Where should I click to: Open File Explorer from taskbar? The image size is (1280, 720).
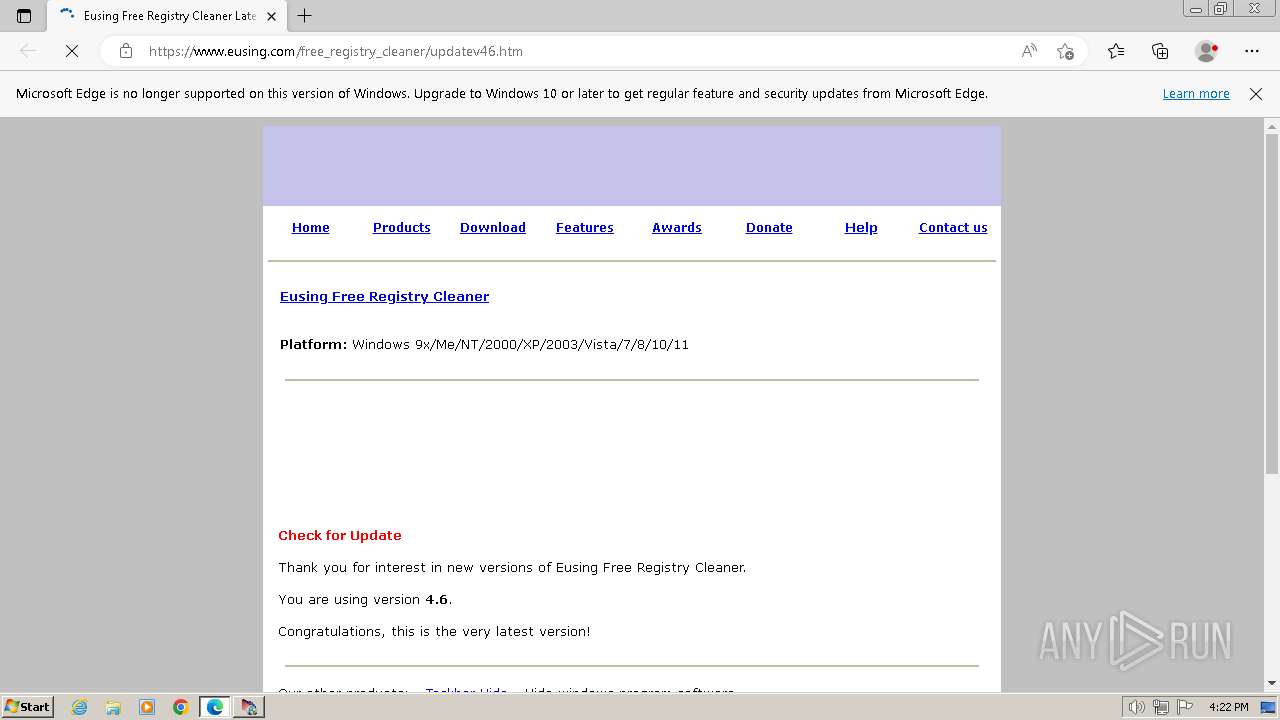click(113, 707)
